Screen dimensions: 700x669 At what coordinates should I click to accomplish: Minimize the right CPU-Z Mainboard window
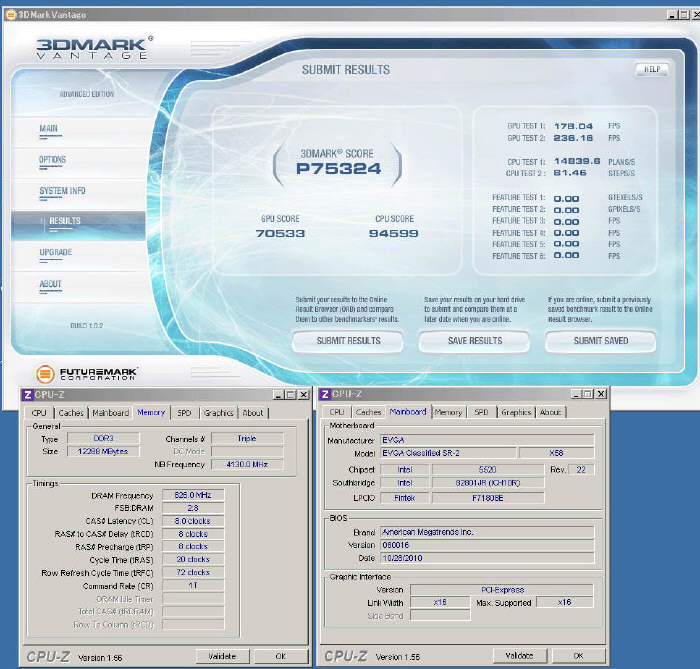click(576, 394)
